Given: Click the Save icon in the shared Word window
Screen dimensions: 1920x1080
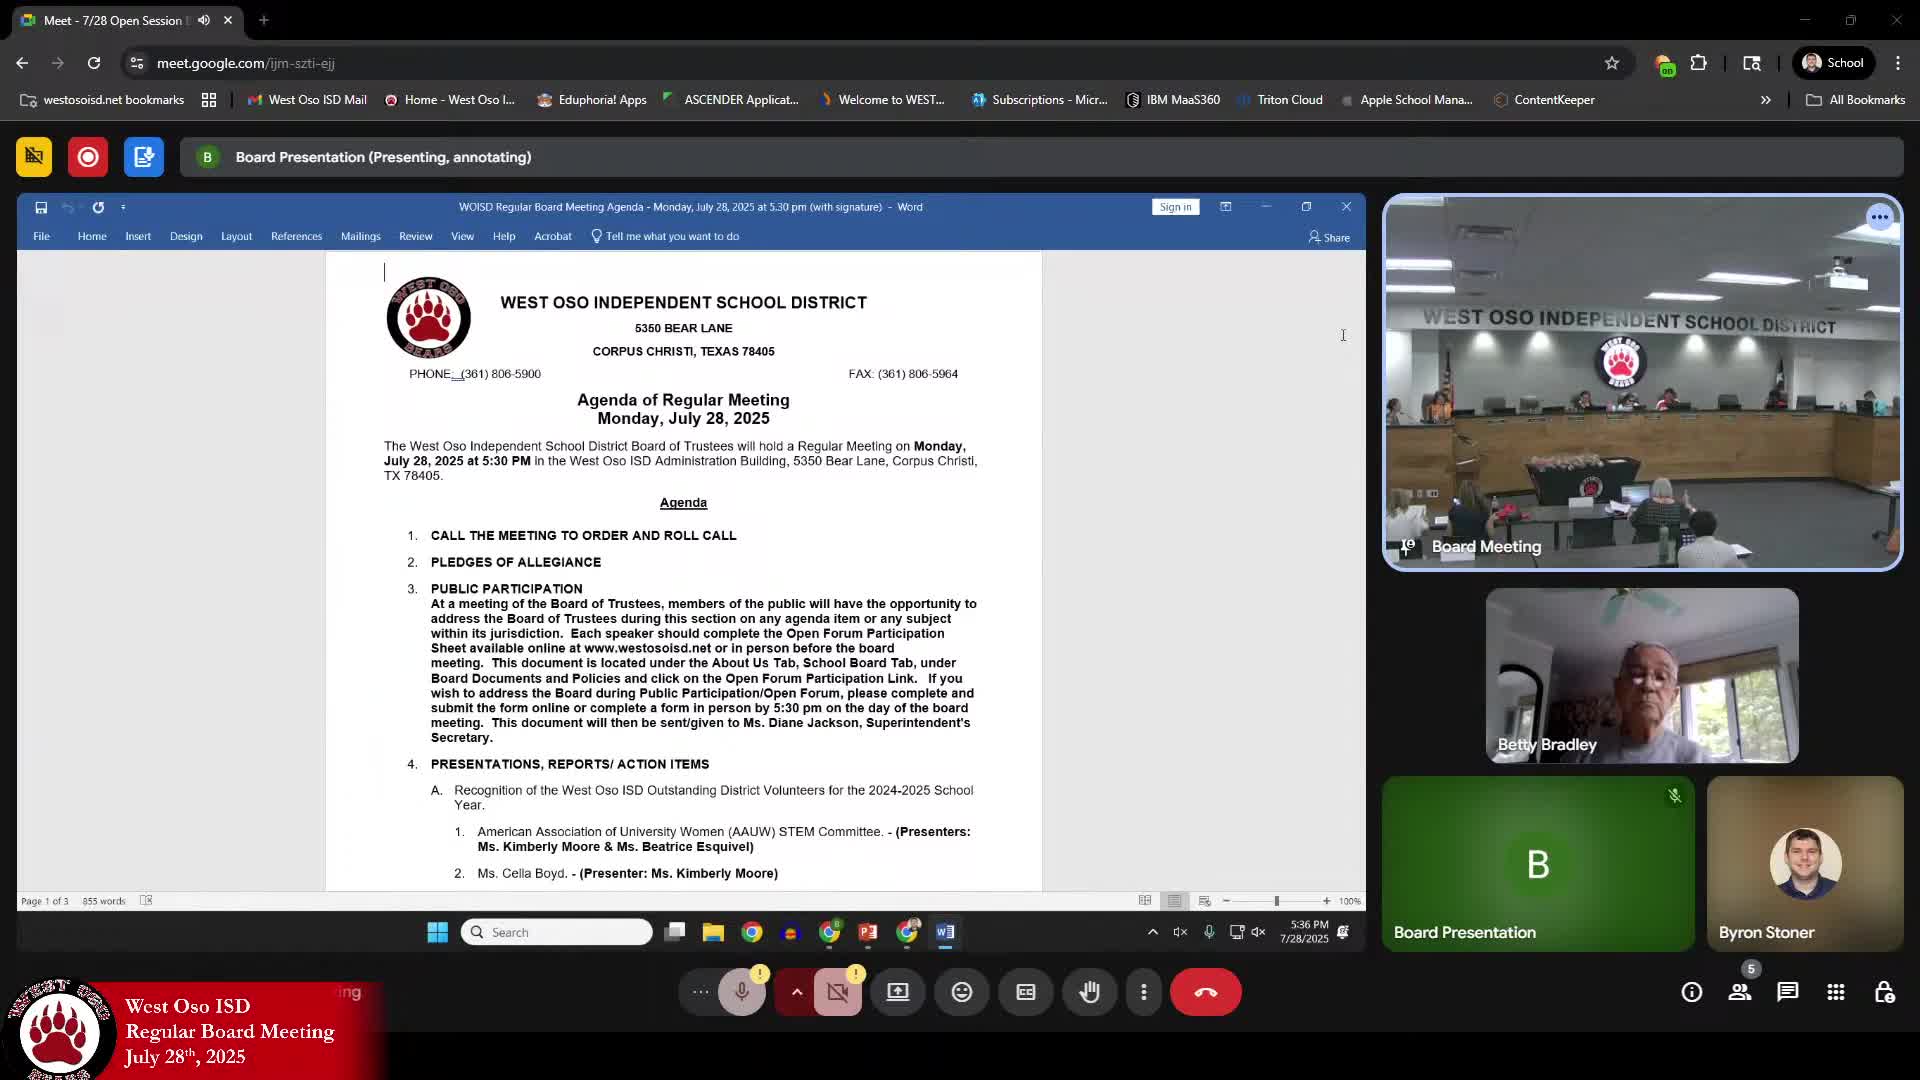Looking at the screenshot, I should 41,208.
